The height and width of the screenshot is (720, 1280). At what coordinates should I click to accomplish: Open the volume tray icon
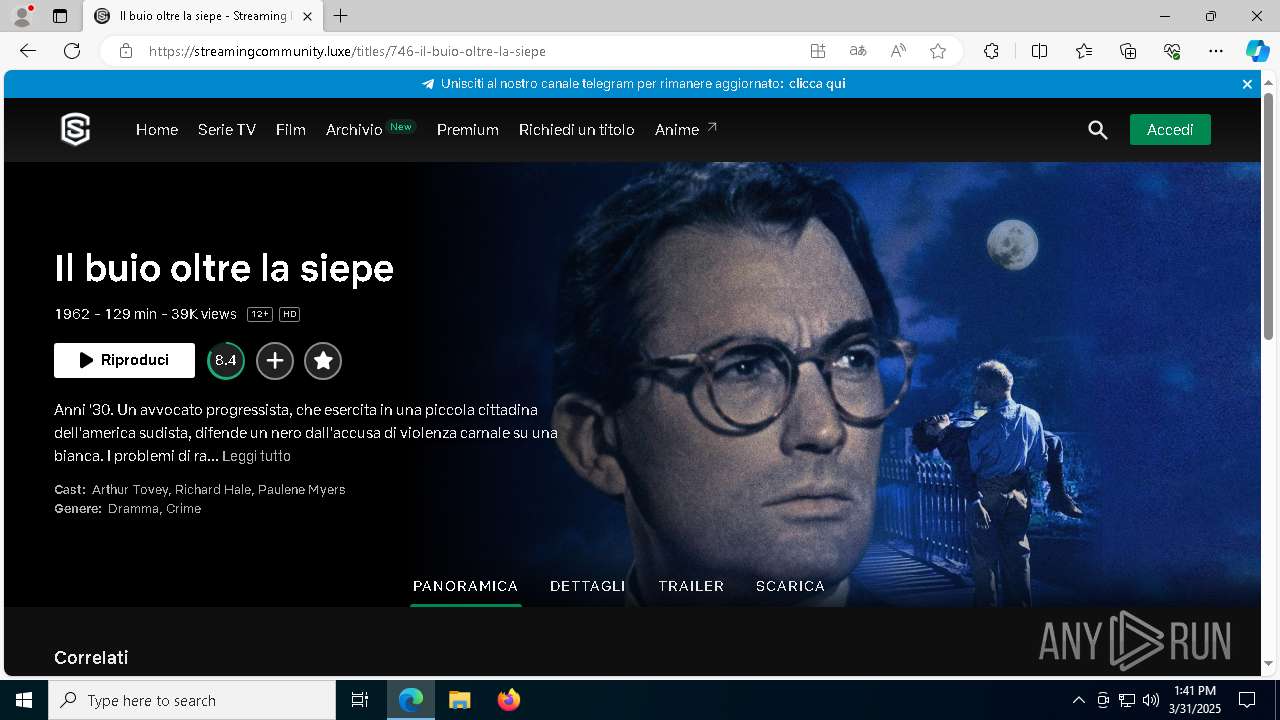point(1151,700)
